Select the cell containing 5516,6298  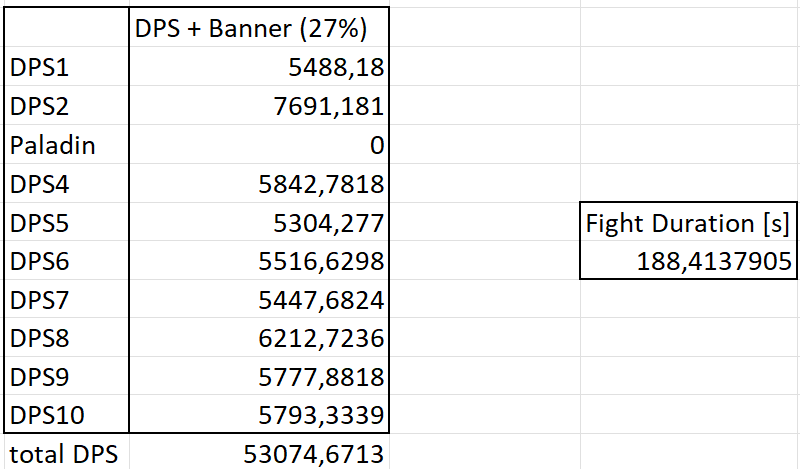tap(258, 261)
